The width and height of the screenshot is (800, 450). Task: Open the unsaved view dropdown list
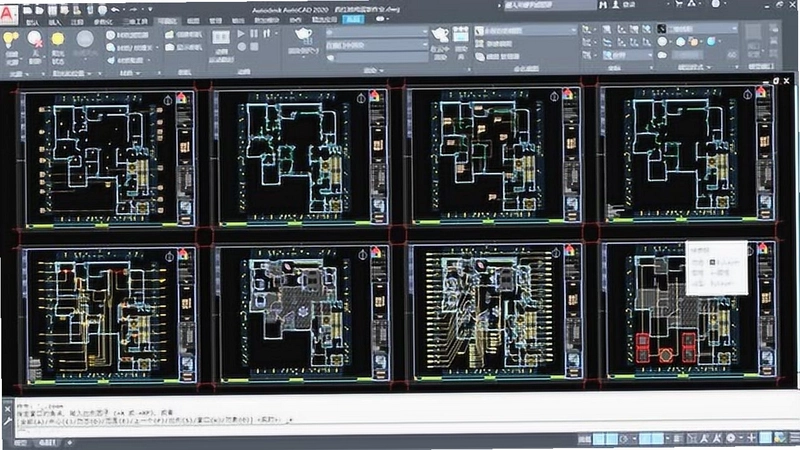(524, 31)
